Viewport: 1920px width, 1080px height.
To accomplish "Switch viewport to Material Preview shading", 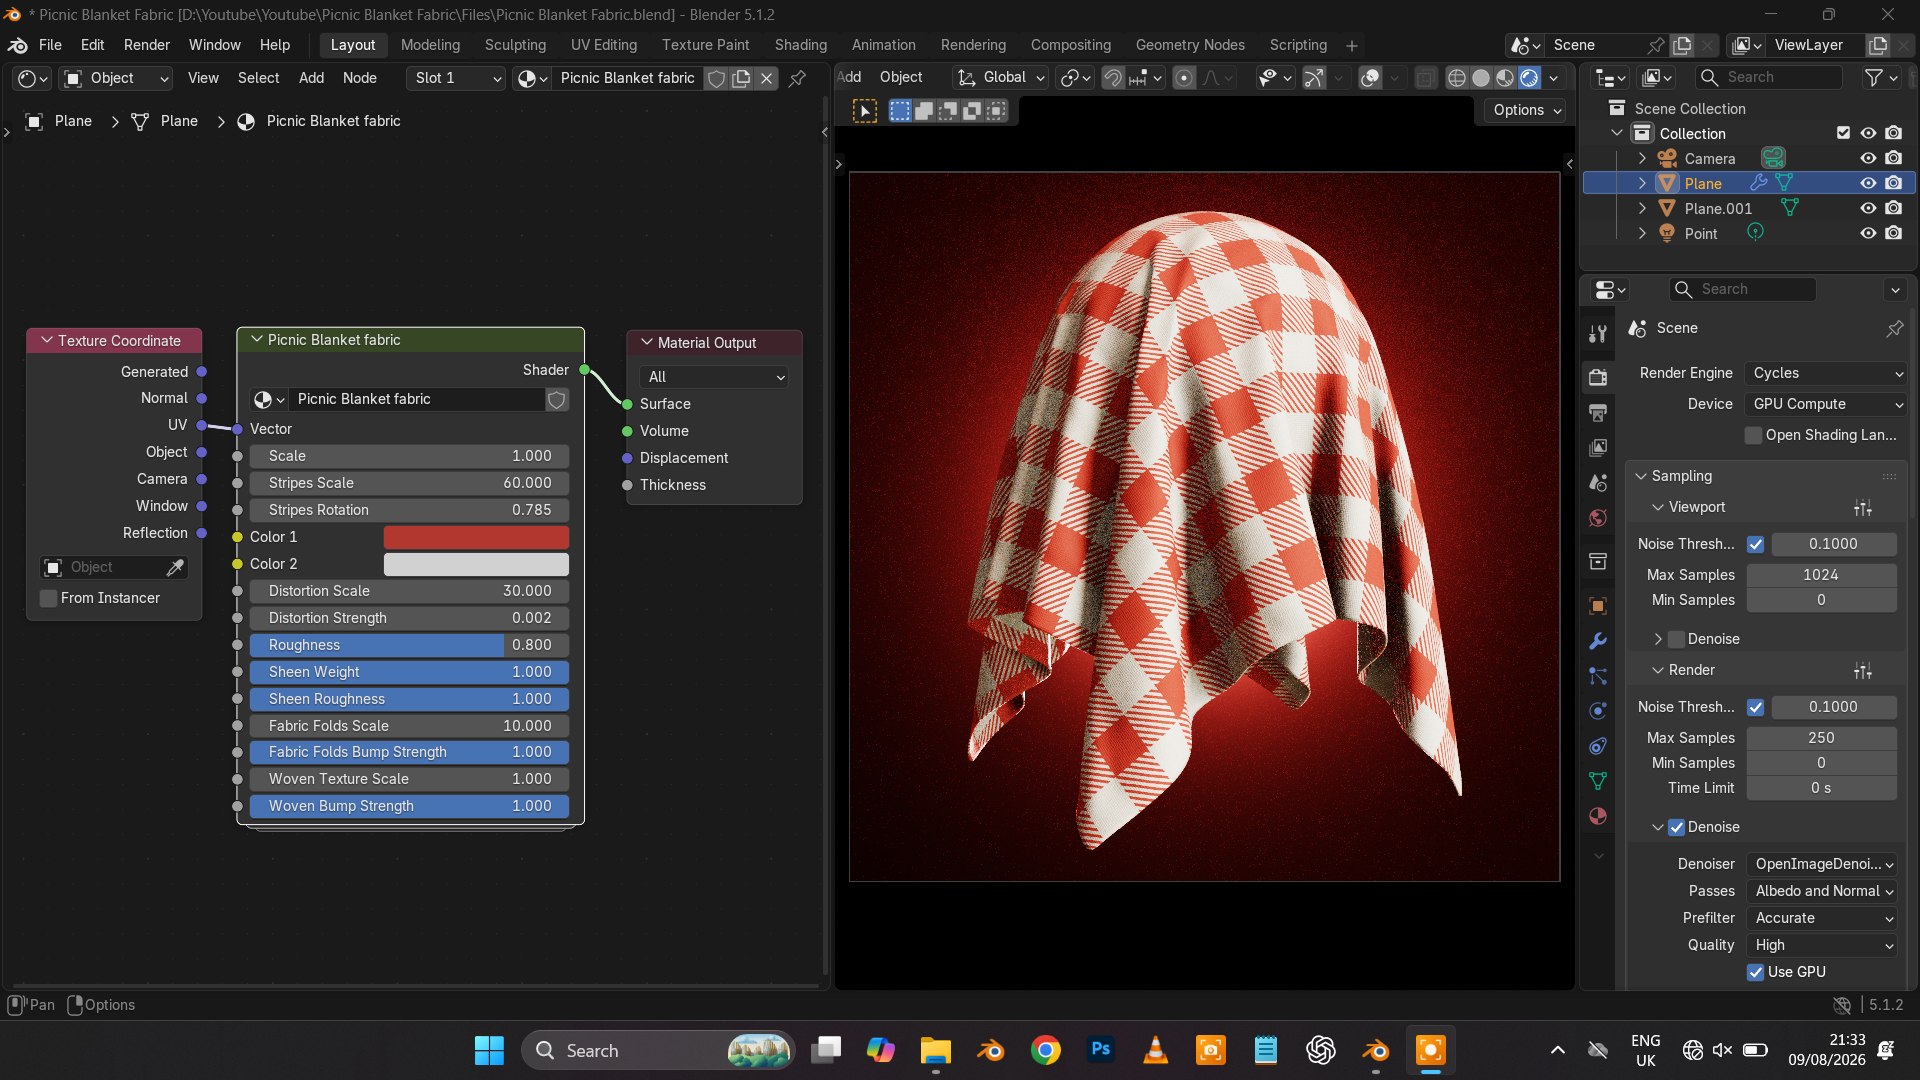I will pos(1505,78).
